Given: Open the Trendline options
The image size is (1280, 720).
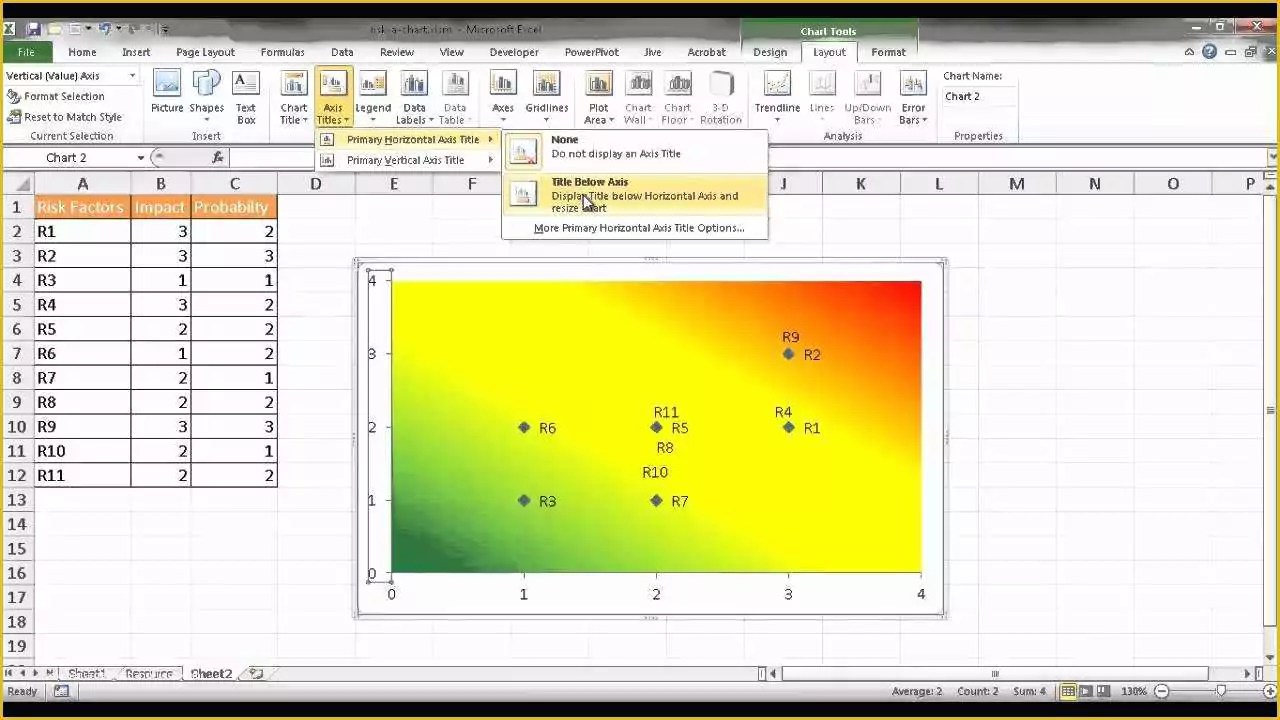Looking at the screenshot, I should [x=777, y=97].
